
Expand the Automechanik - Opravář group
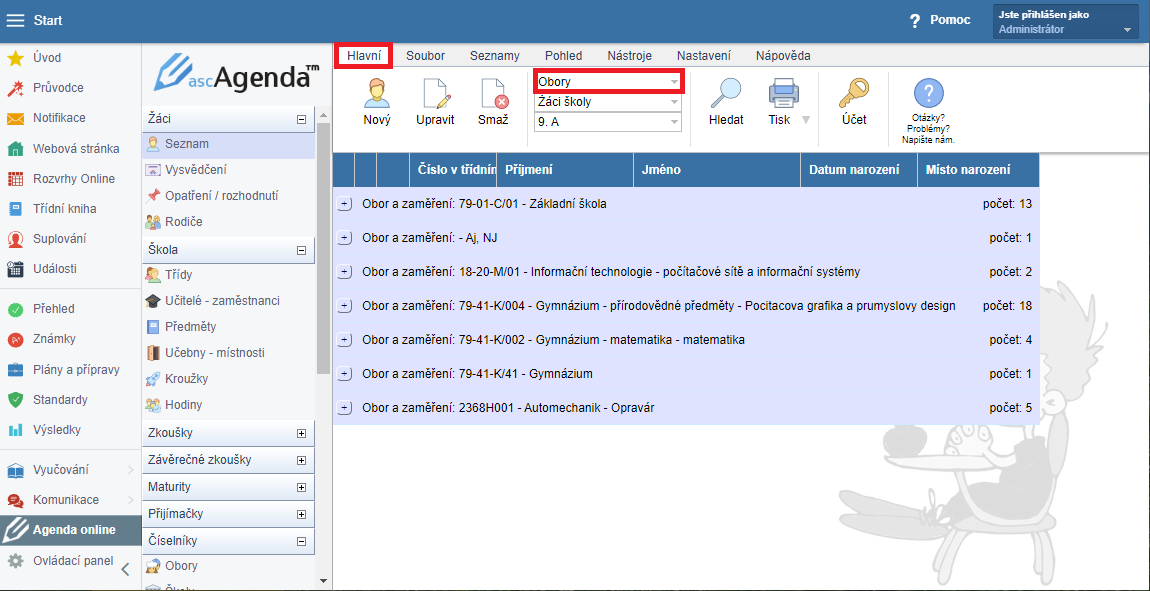click(x=344, y=408)
